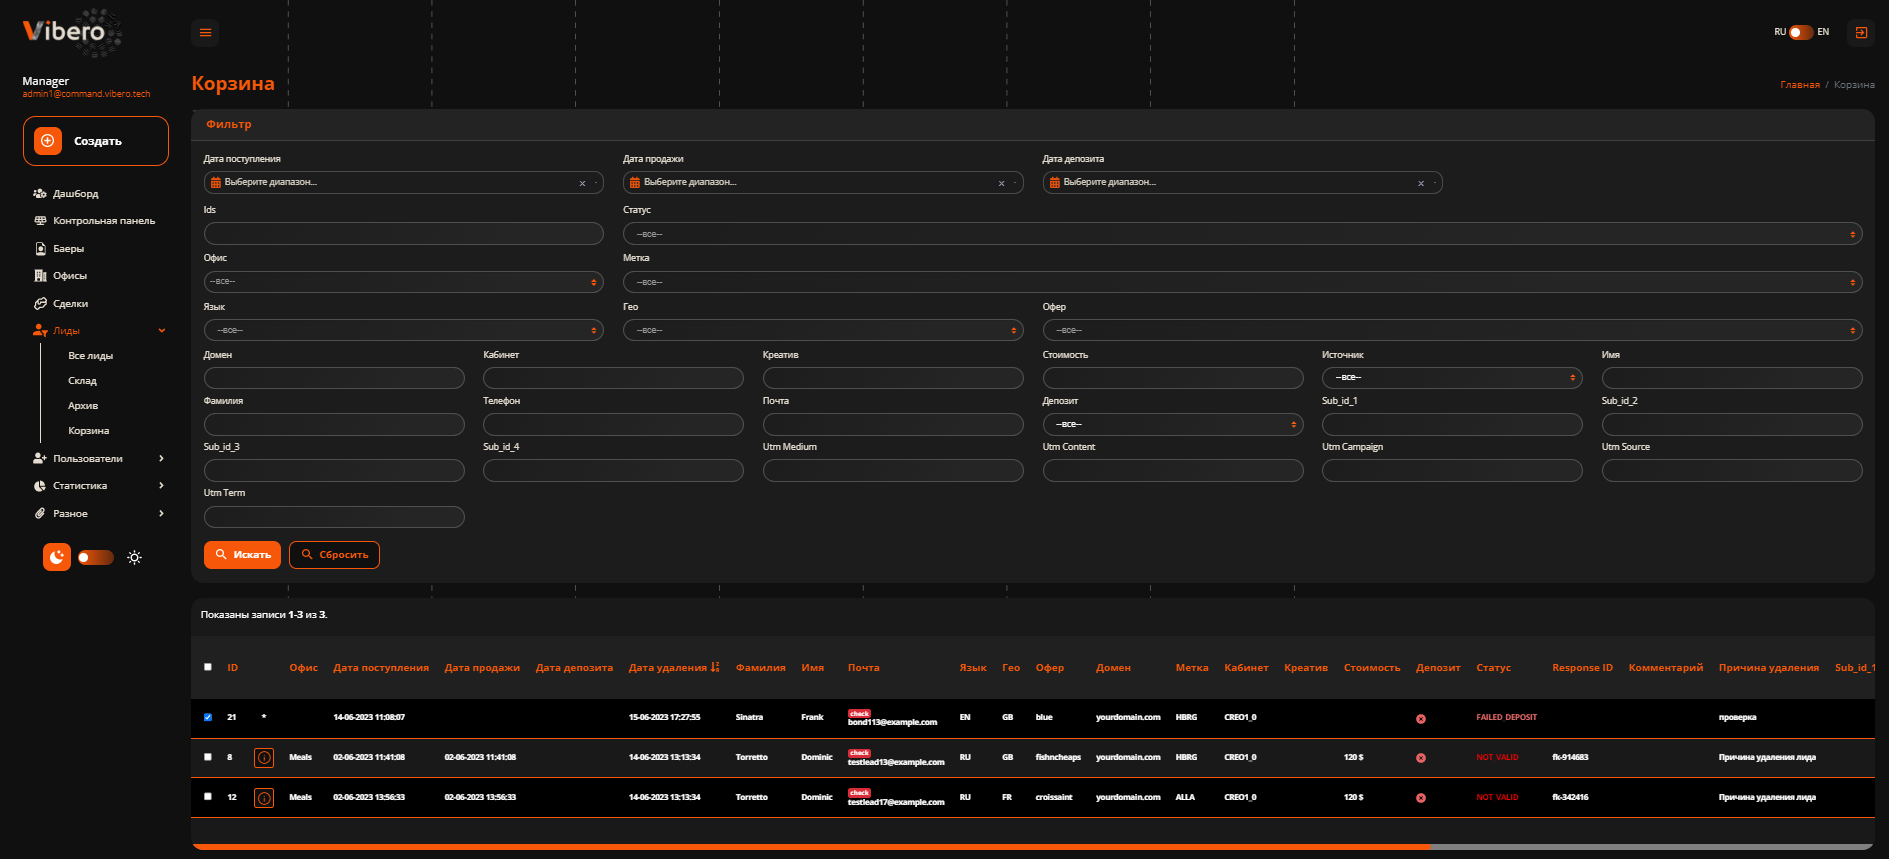
Task: Click calendar icon in Дата депозита field
Action: [1054, 183]
